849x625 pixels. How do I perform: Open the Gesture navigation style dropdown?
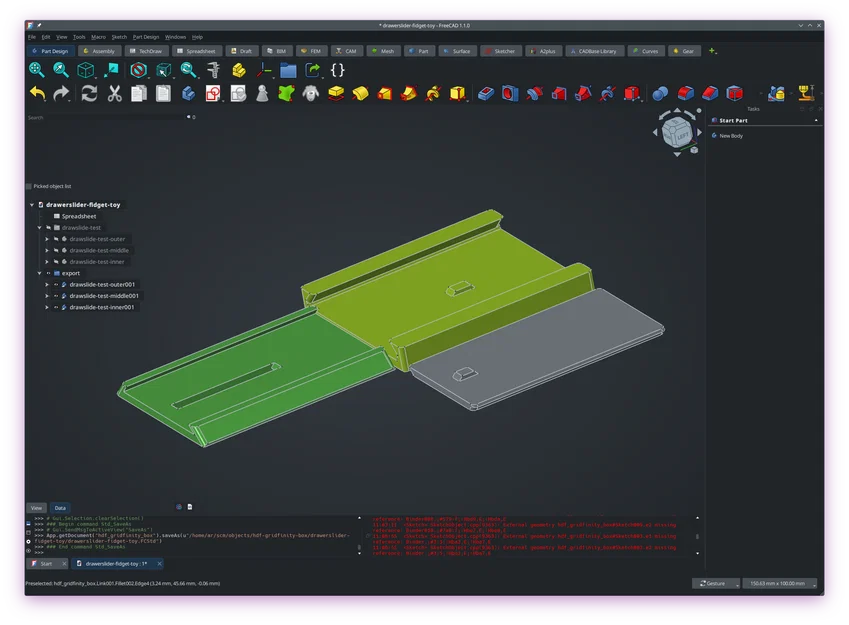(x=716, y=583)
